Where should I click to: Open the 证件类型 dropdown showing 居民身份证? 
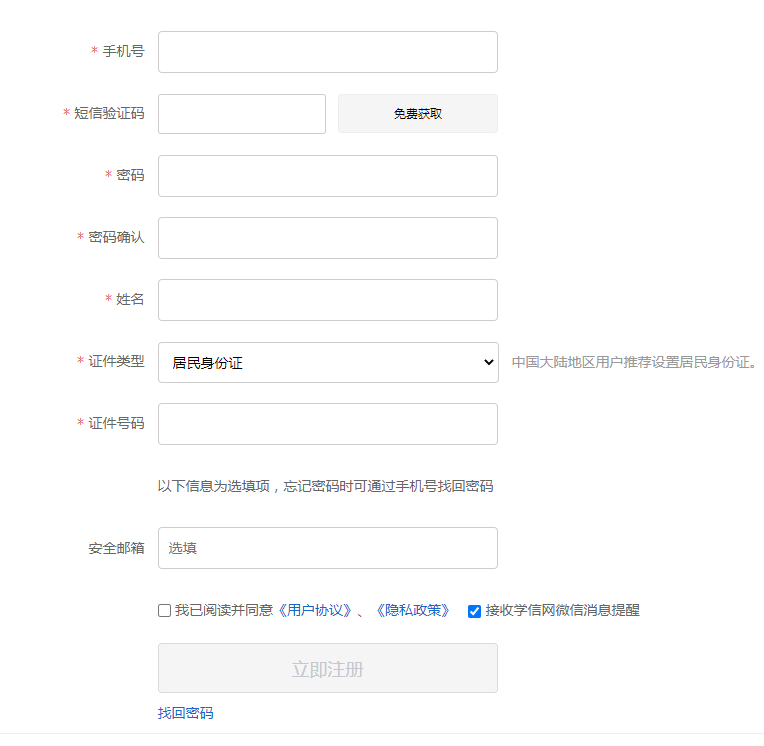[328, 362]
